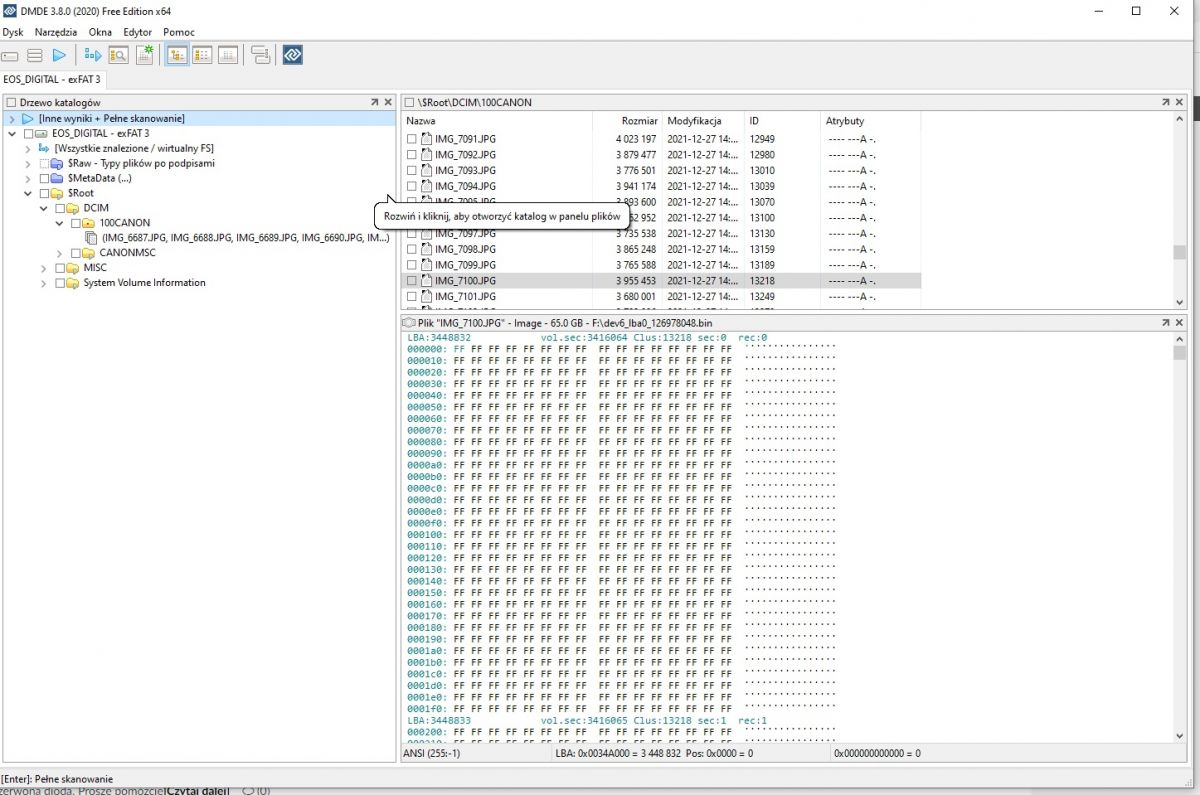Click the file list vertical scrollbar thumb
The width and height of the screenshot is (1200, 795).
click(1180, 252)
